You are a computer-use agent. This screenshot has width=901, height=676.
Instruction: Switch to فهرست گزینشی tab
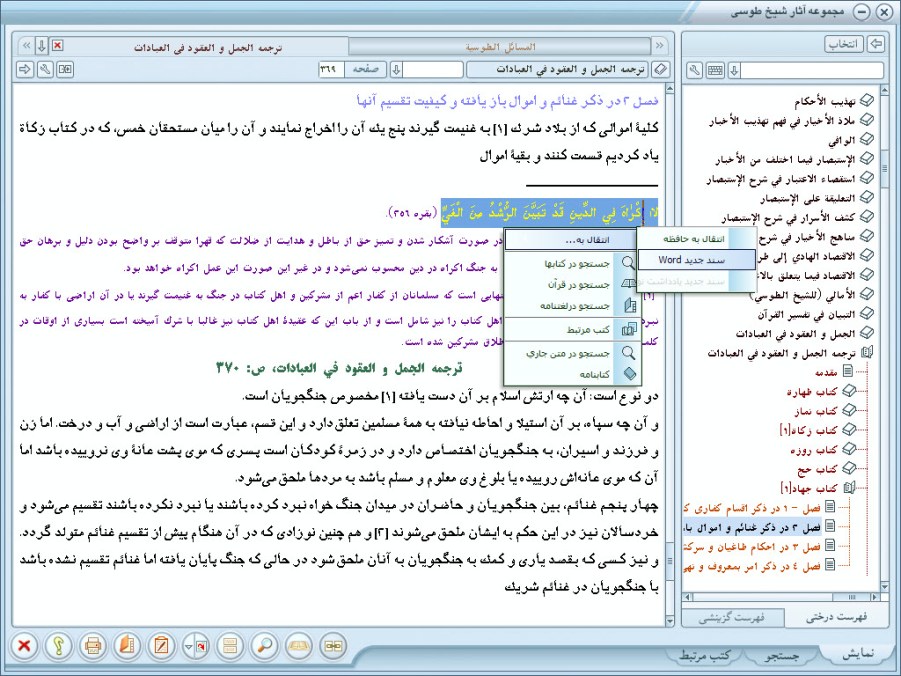tap(731, 618)
